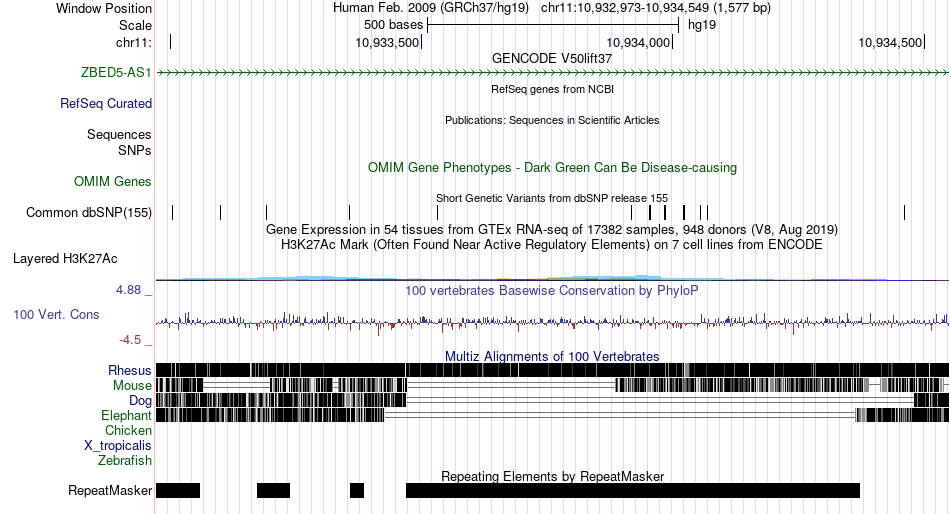The width and height of the screenshot is (950, 514).
Task: Click the RefSeq genes from NCBI title
Action: [x=552, y=89]
